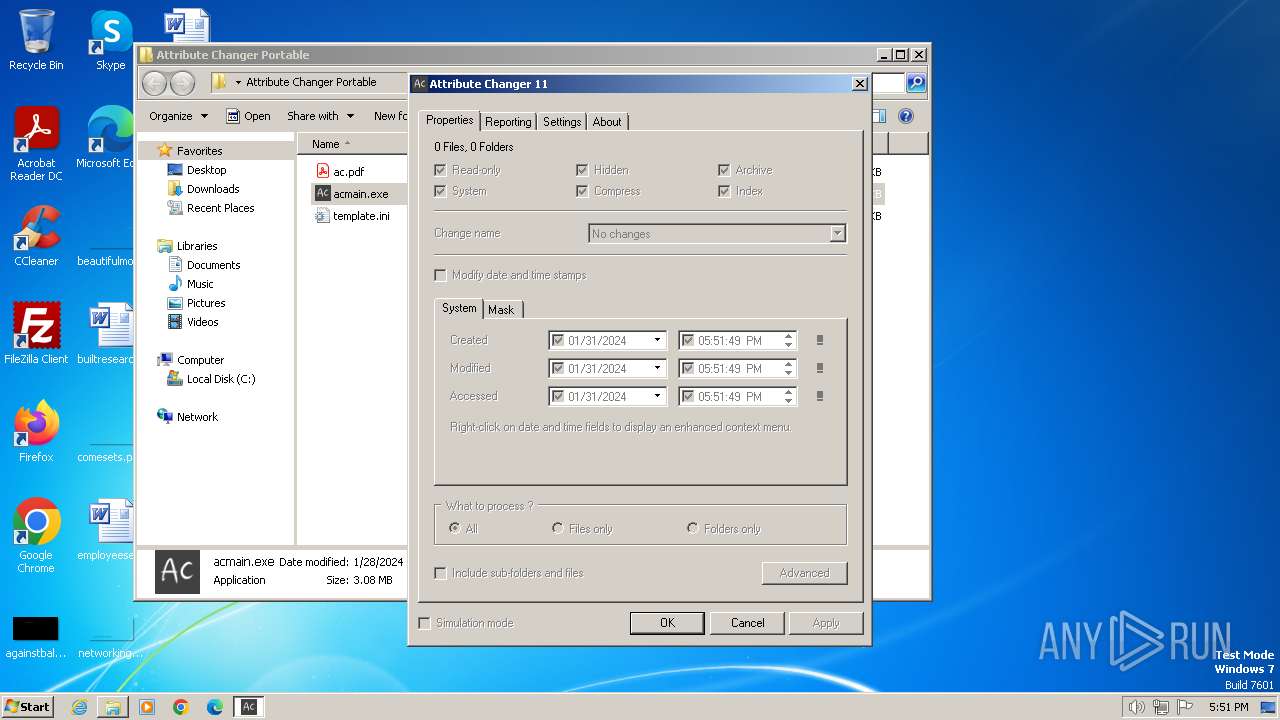Click the volume speaker tray icon
The width and height of the screenshot is (1280, 720).
1136,707
